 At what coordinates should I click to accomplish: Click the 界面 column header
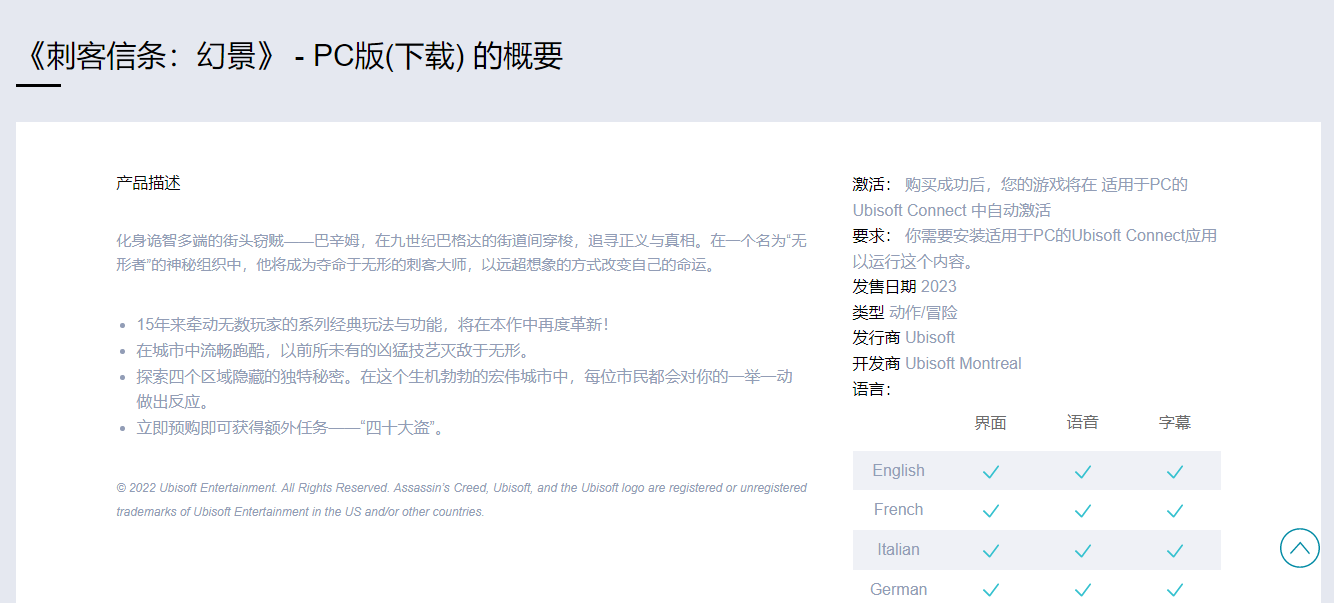point(990,423)
